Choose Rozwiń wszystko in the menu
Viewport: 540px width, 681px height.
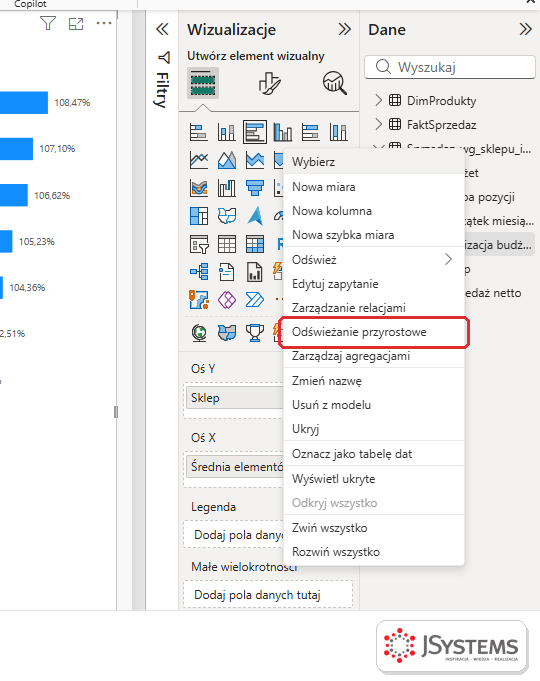pos(374,552)
